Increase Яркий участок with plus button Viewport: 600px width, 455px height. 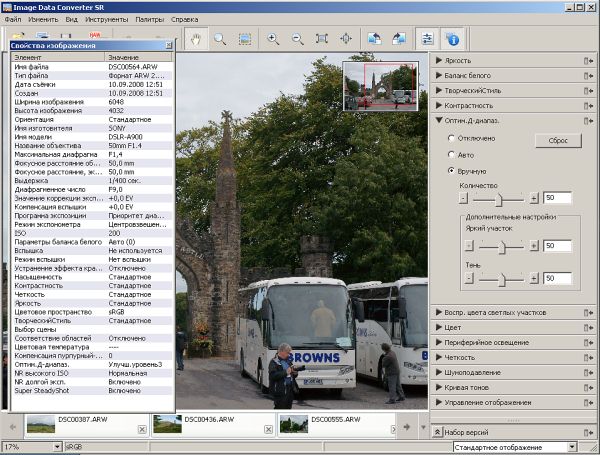pos(534,246)
